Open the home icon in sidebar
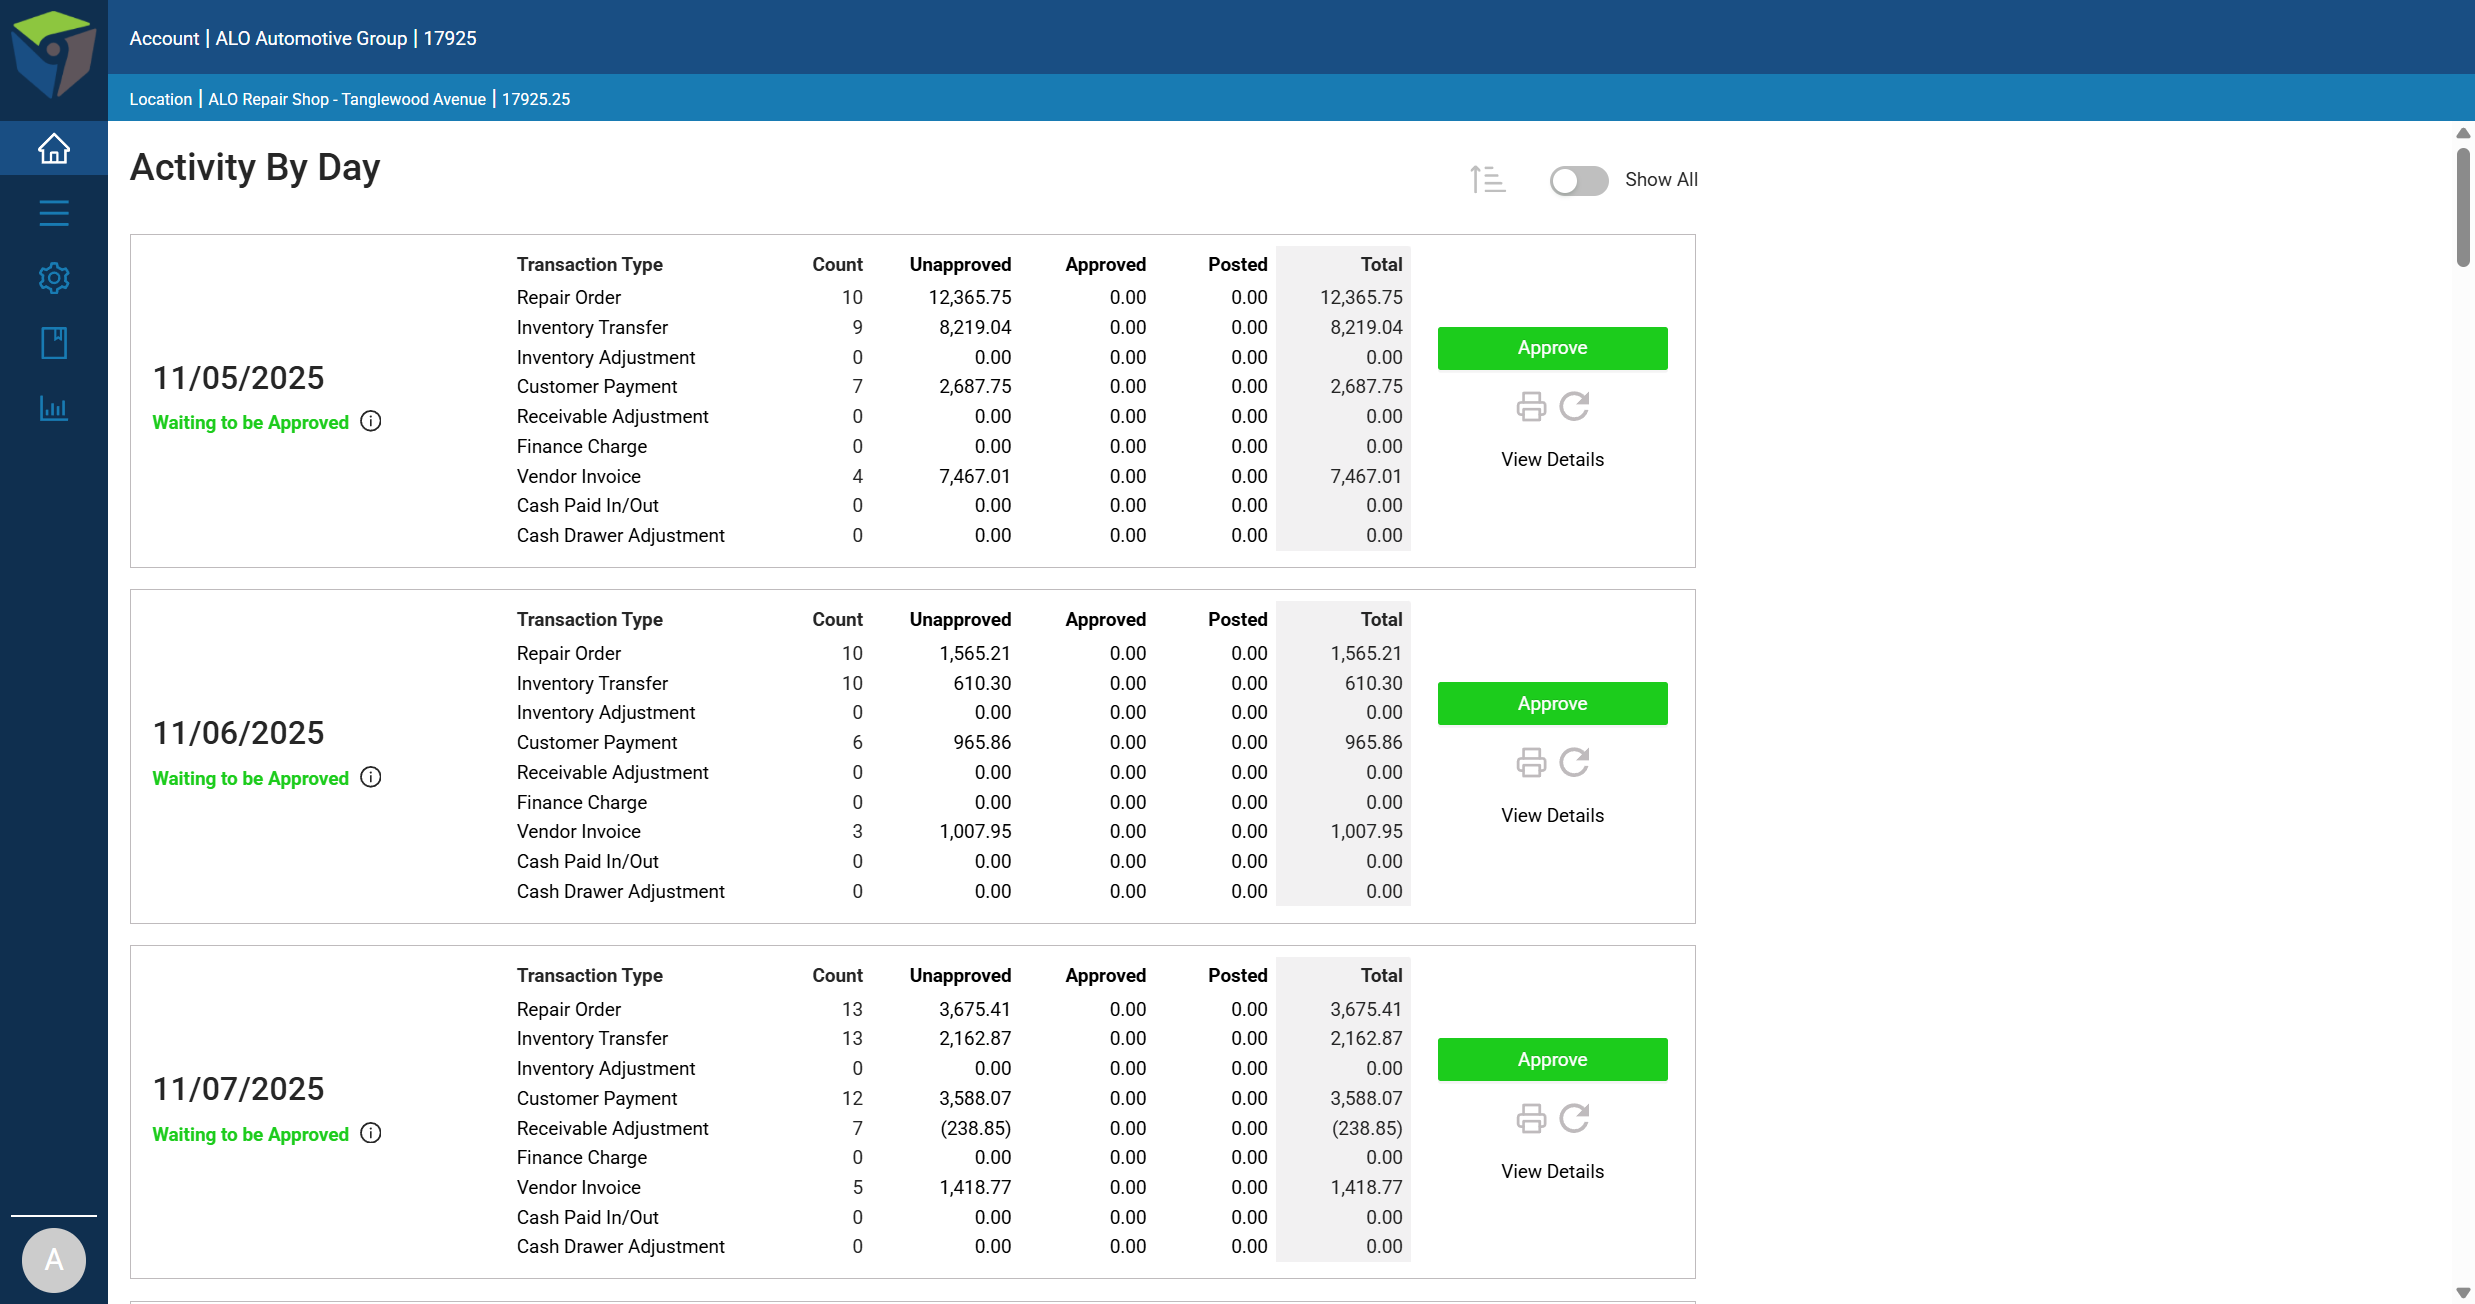 tap(54, 149)
